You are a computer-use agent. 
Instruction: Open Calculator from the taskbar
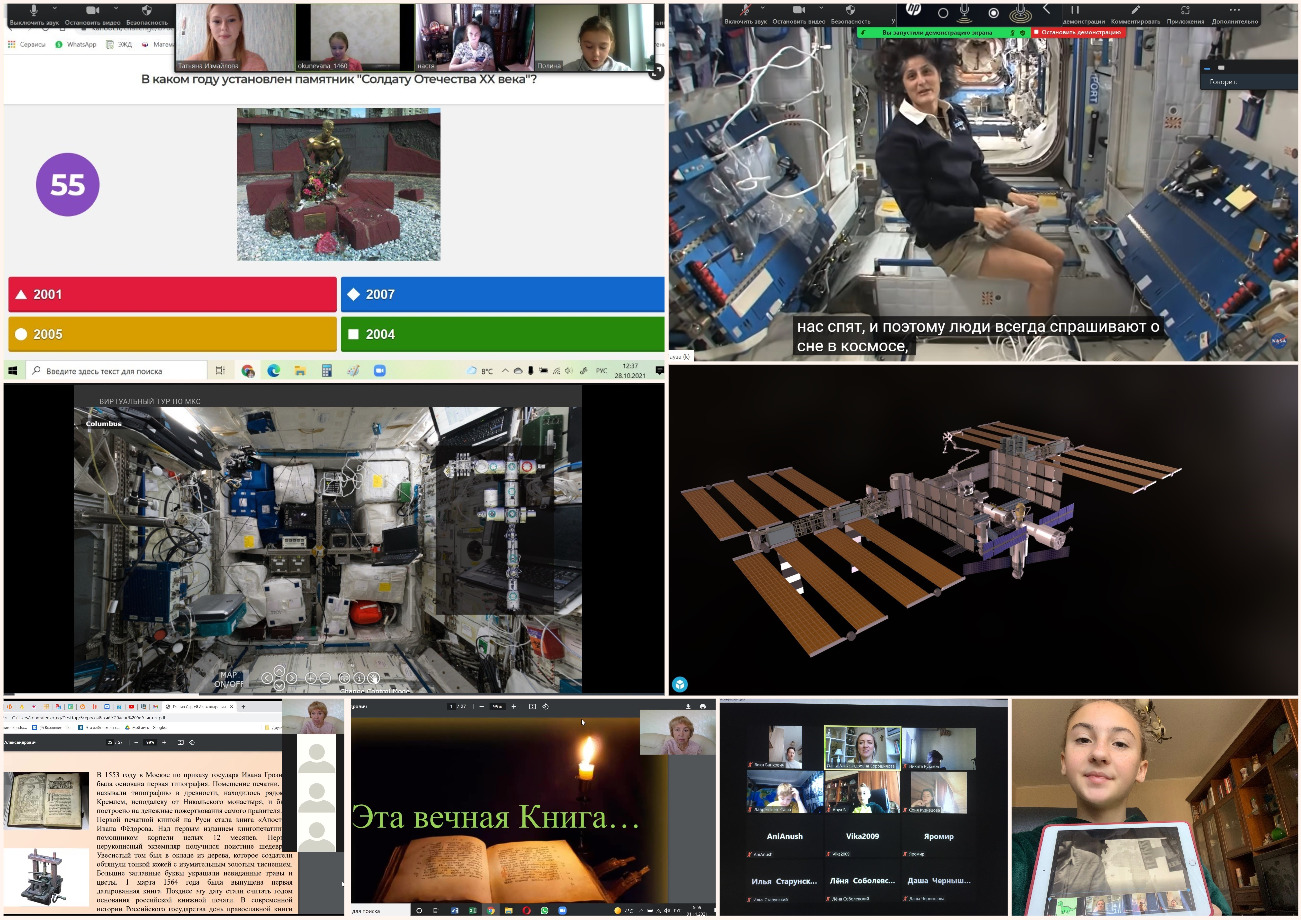326,370
